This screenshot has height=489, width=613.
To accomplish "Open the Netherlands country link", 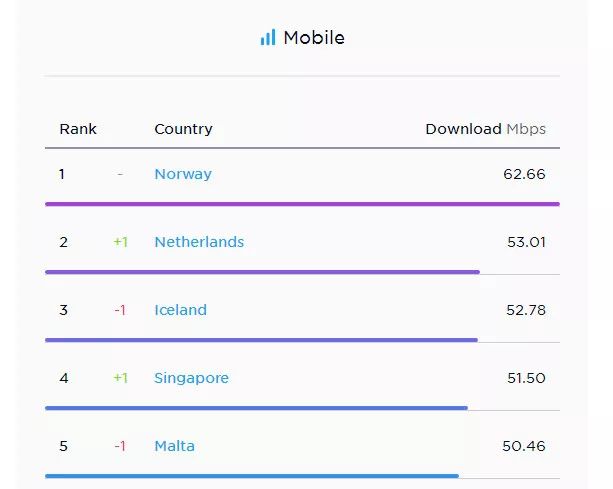I will point(199,242).
